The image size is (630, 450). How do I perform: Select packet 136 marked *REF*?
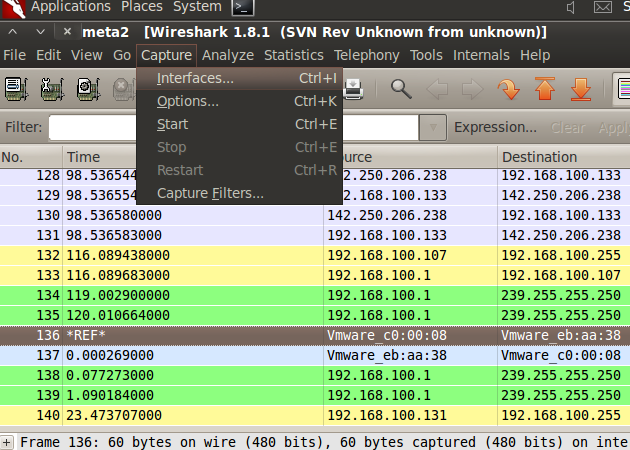315,335
